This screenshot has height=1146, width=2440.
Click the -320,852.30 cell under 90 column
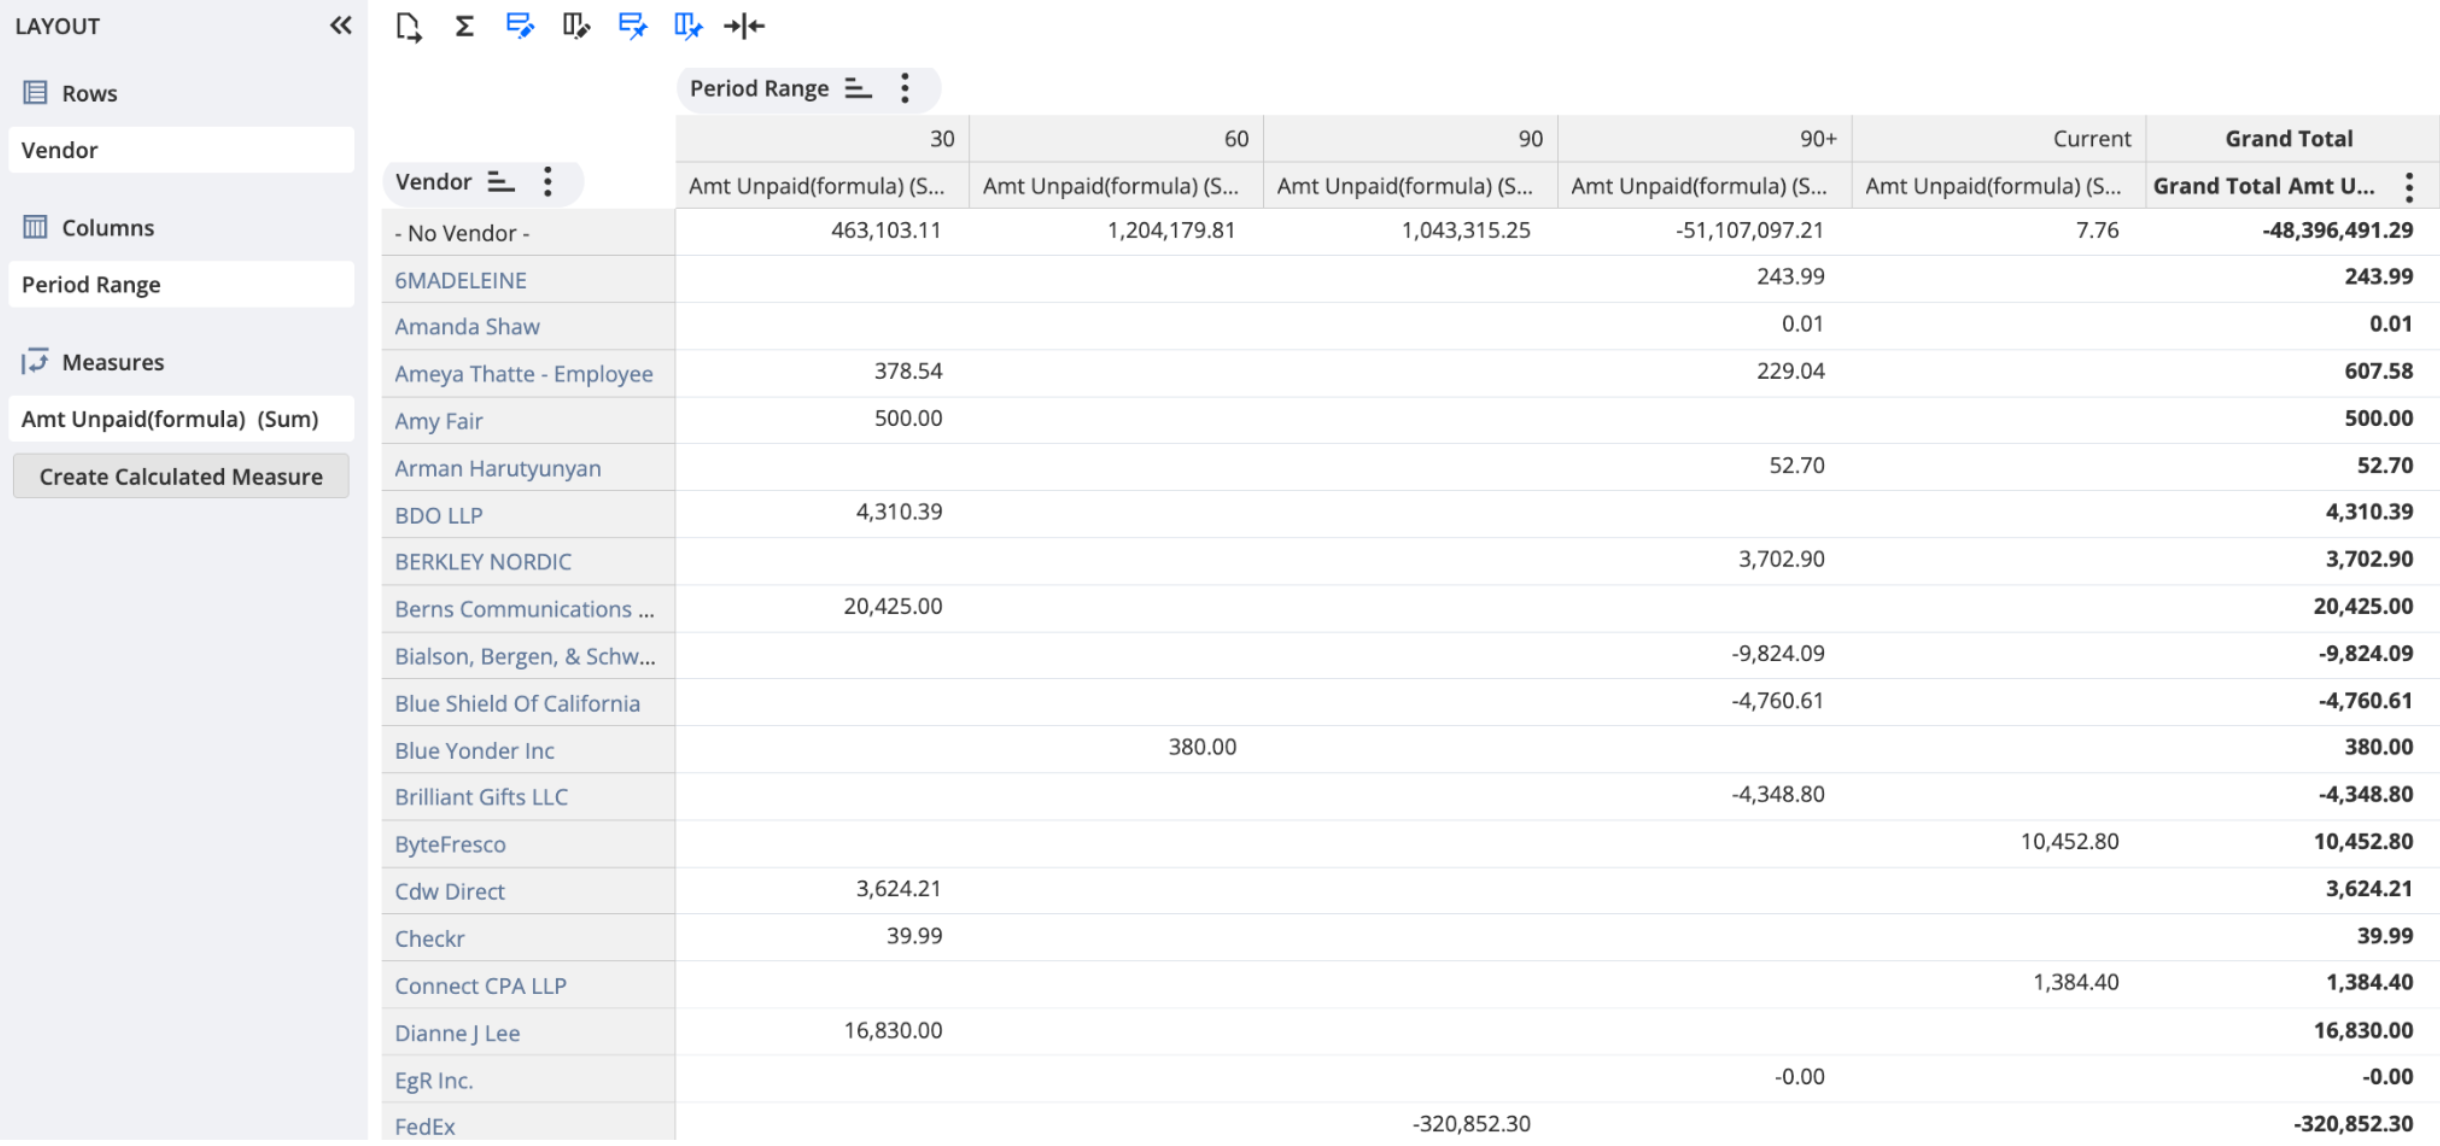[1471, 1124]
